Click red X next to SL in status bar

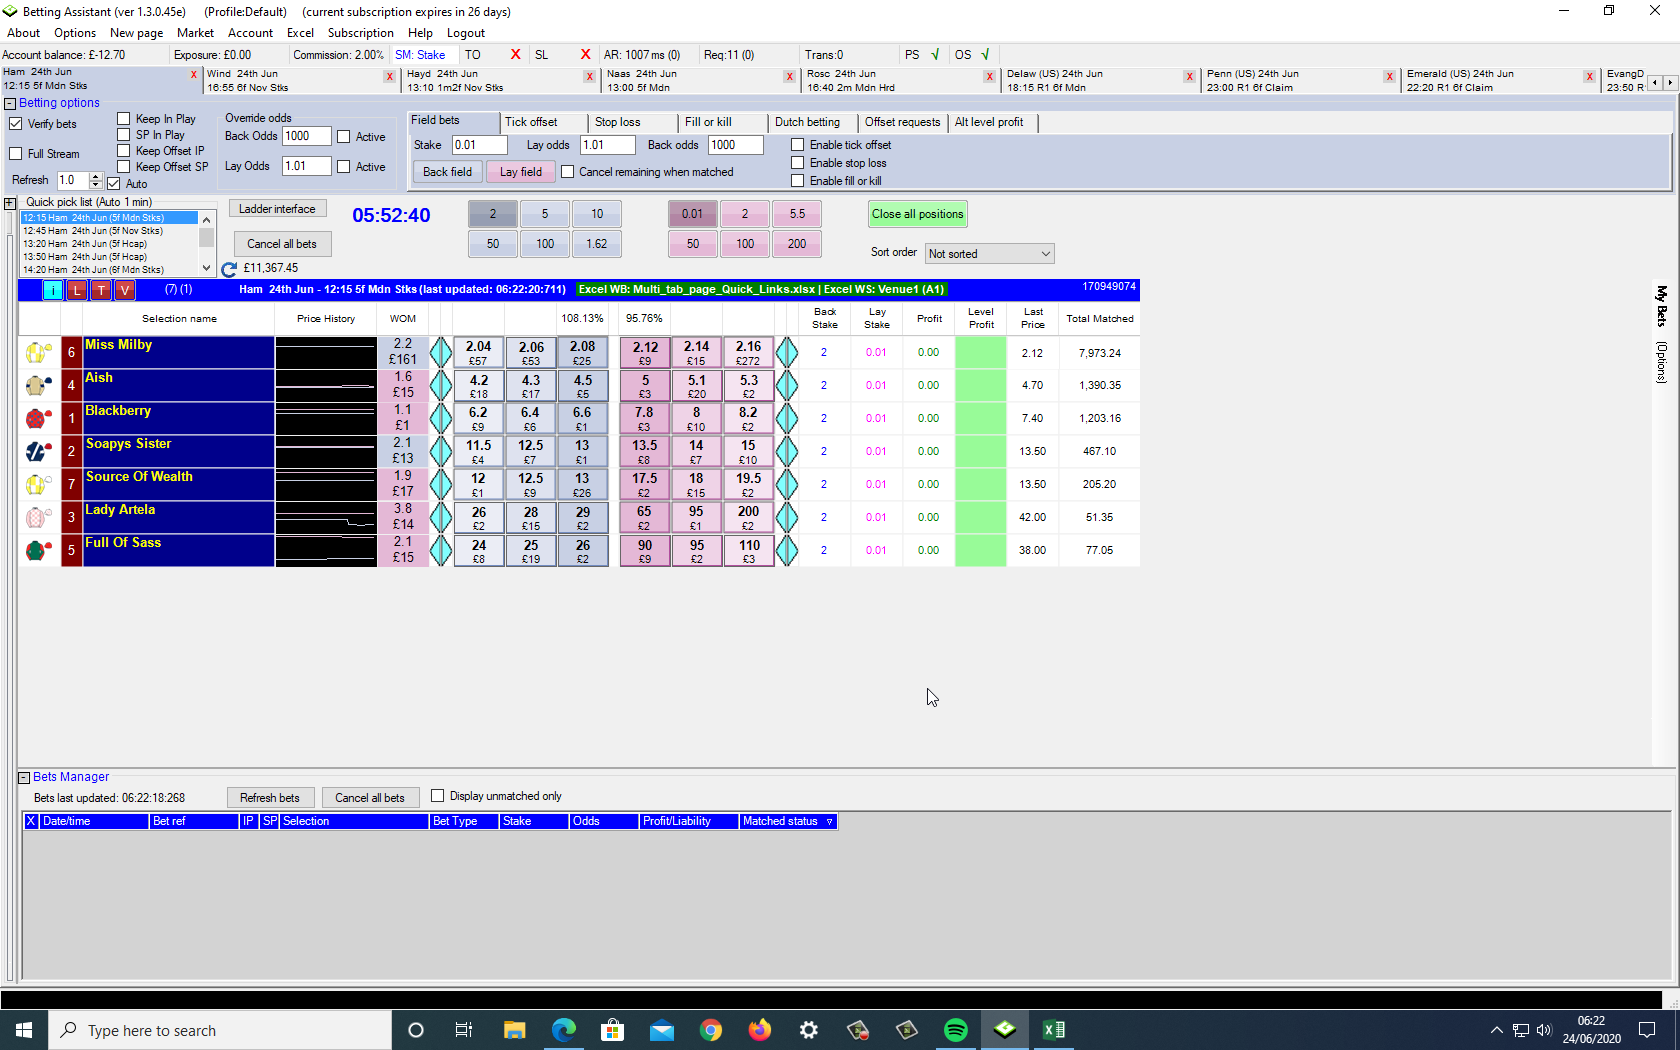click(x=586, y=55)
